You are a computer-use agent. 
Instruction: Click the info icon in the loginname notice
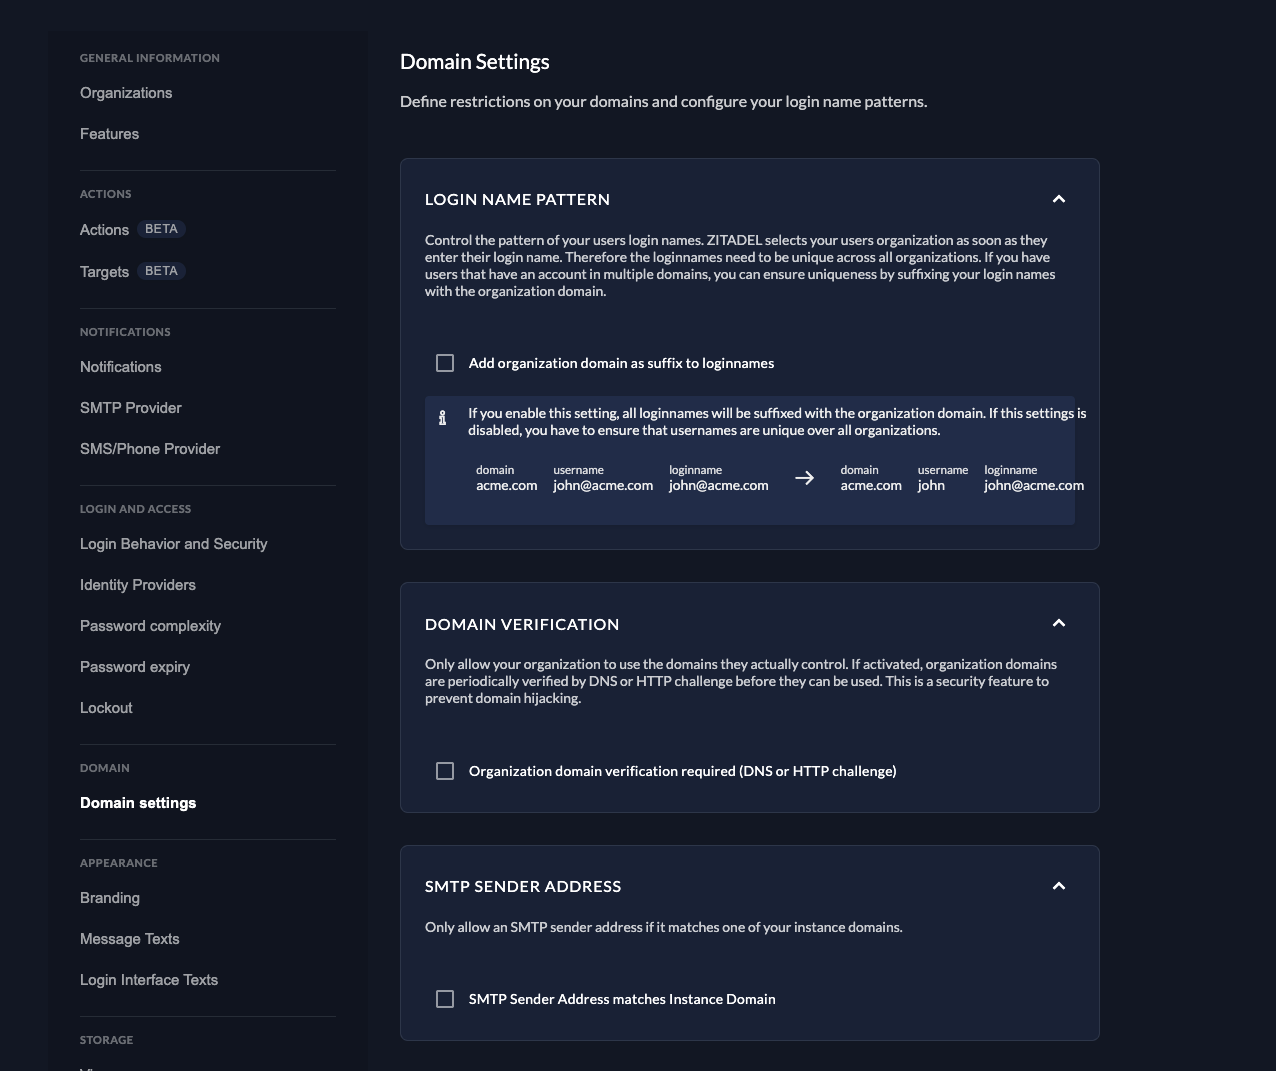pos(442,418)
